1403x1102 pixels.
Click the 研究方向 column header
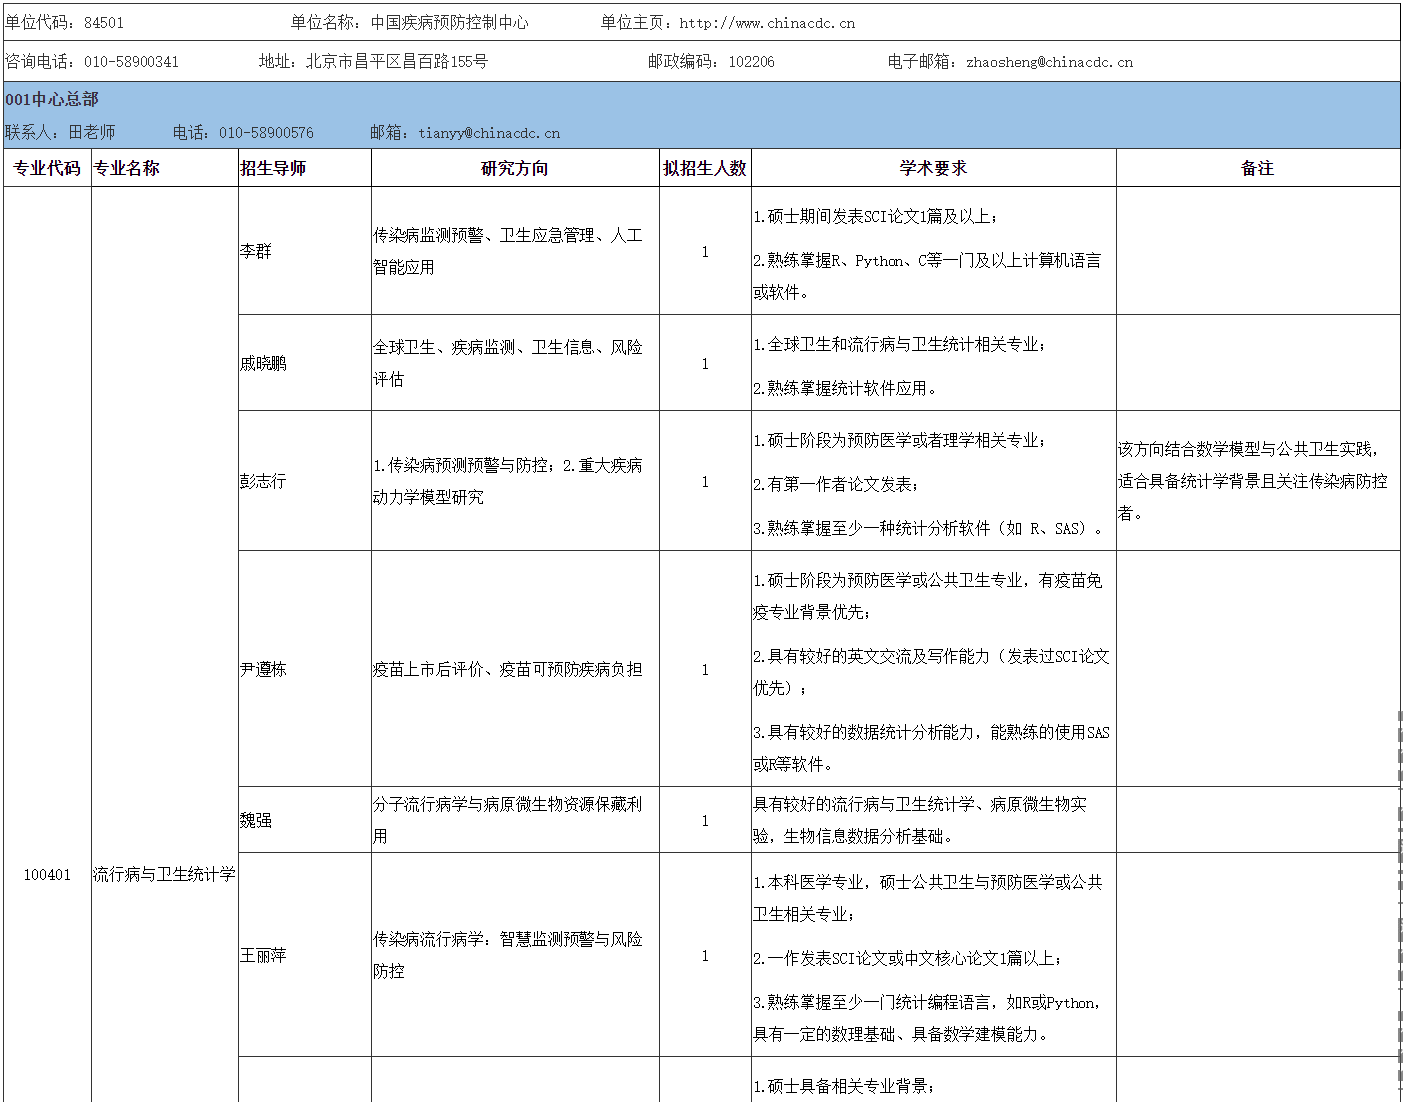[x=515, y=168]
